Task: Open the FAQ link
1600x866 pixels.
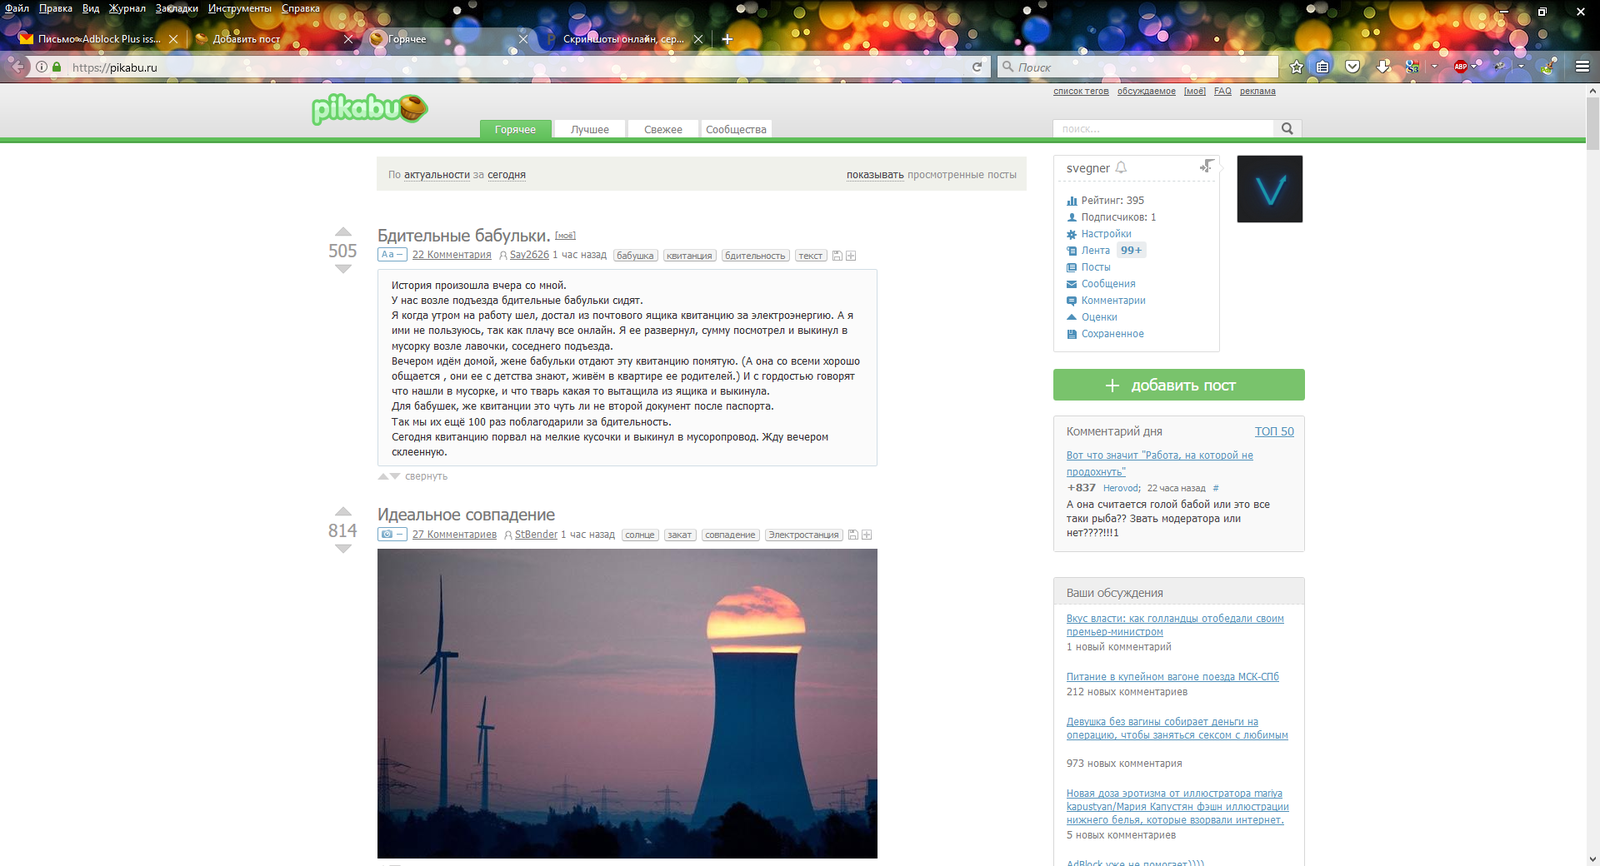Action: [1223, 91]
